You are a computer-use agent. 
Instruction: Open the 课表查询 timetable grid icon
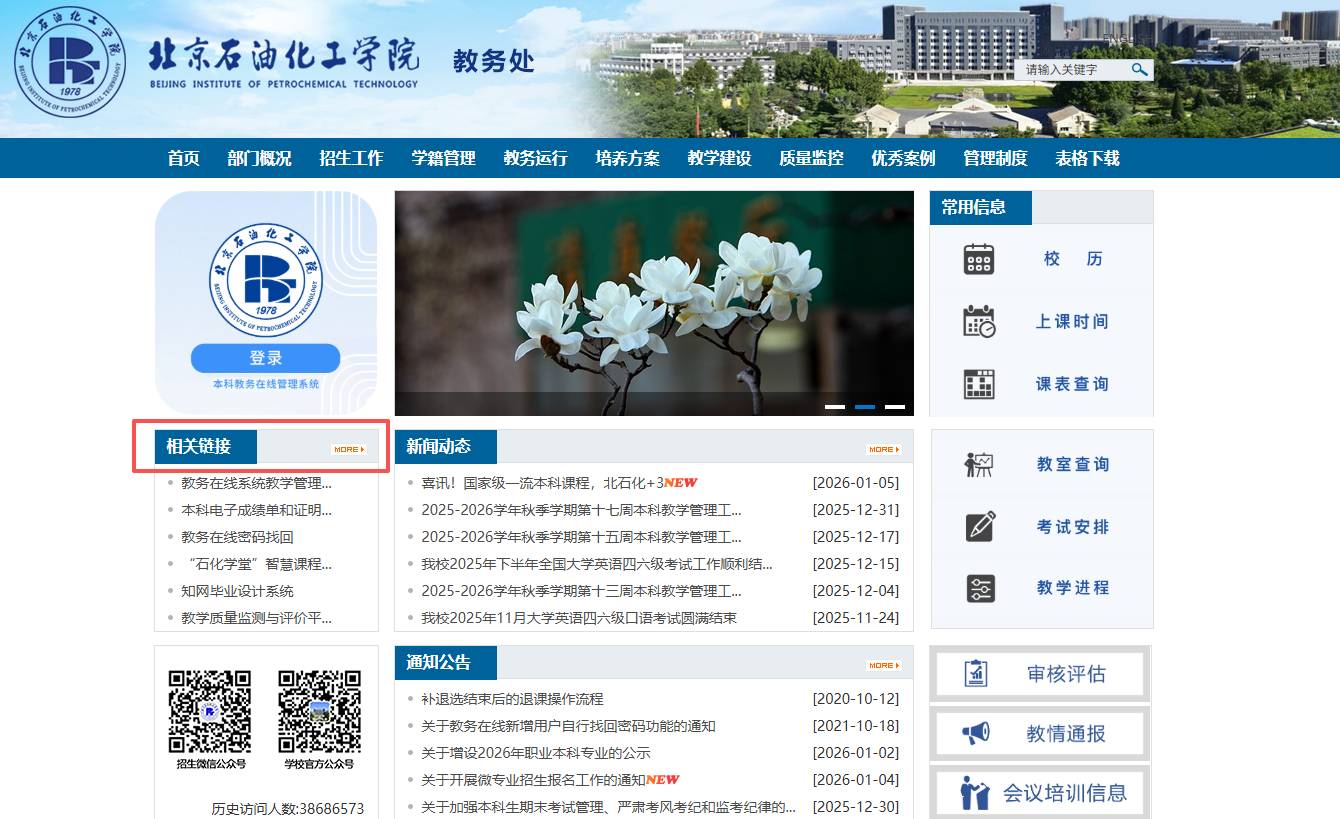(979, 384)
